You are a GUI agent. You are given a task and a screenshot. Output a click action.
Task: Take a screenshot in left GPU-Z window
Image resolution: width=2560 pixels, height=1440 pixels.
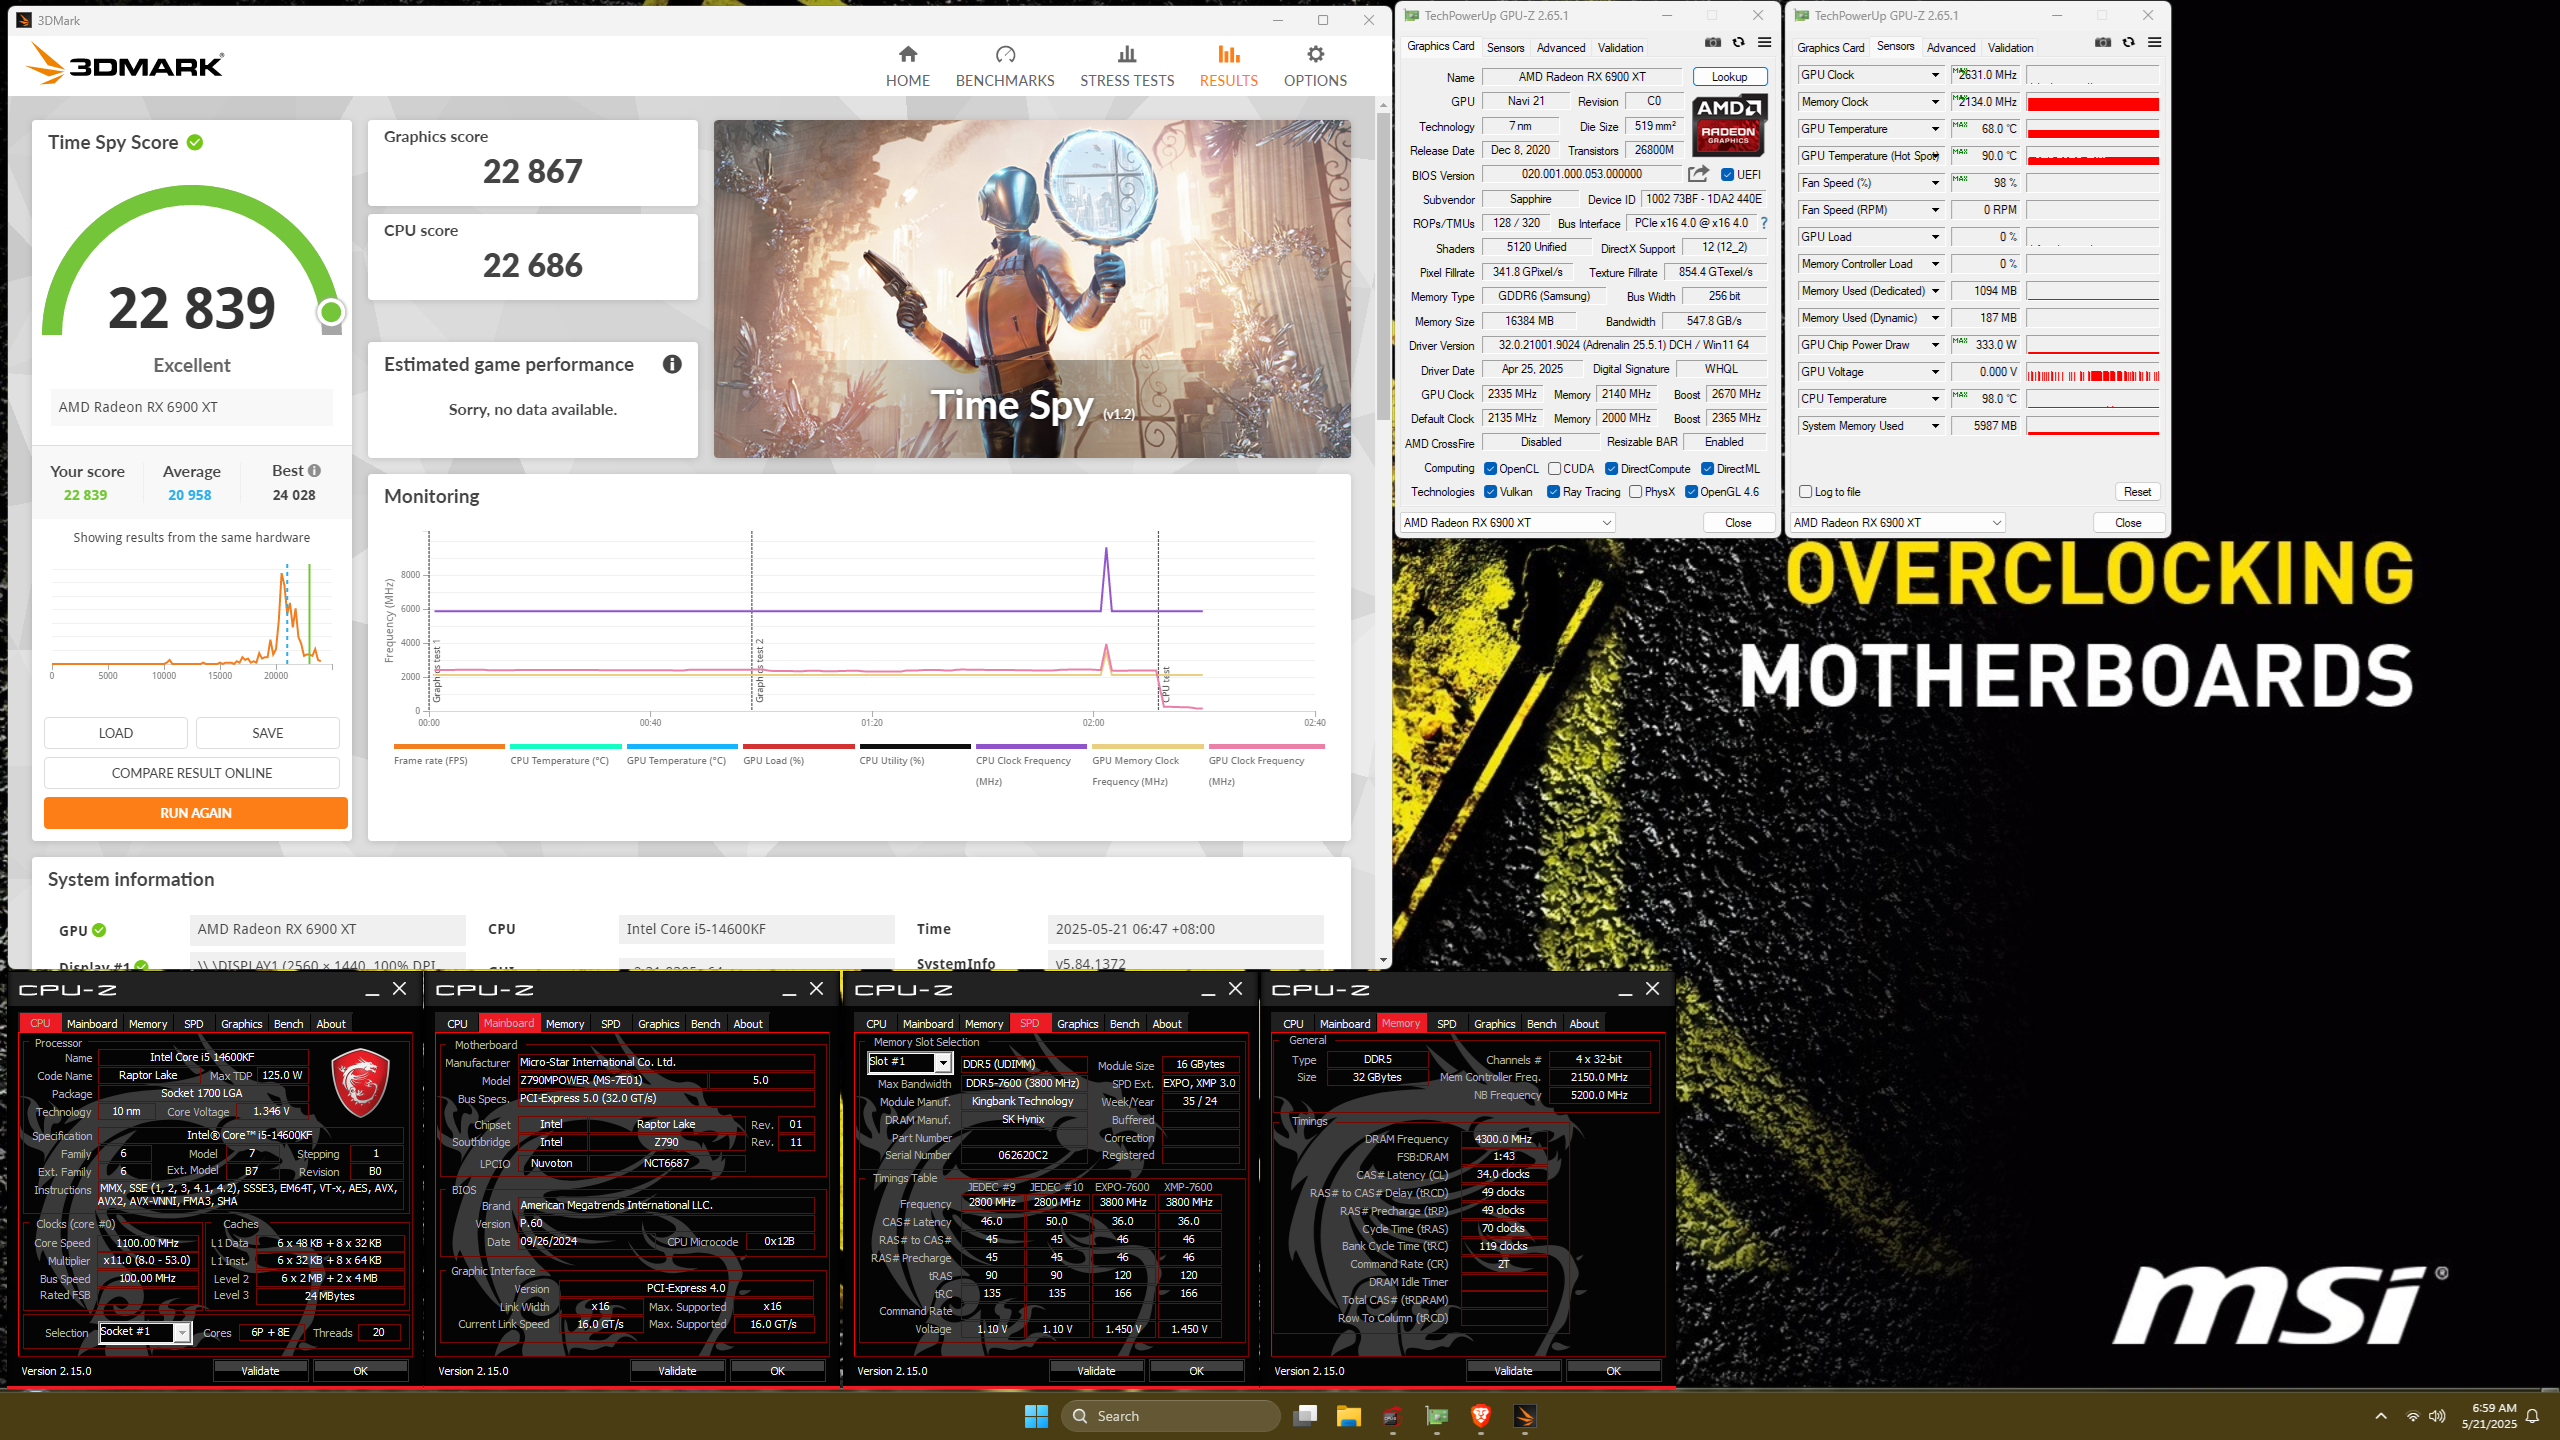tap(1712, 43)
